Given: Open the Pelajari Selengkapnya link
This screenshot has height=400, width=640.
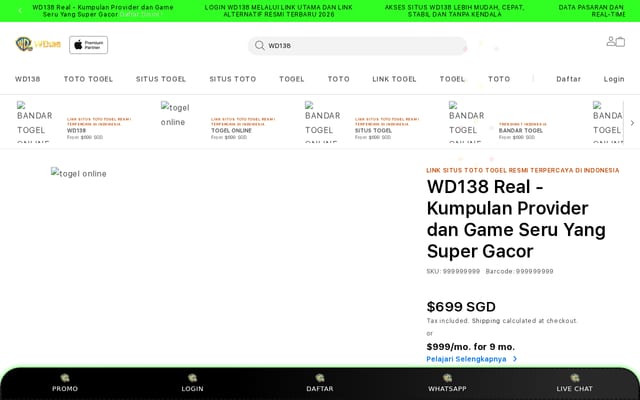Looking at the screenshot, I should coord(466,359).
